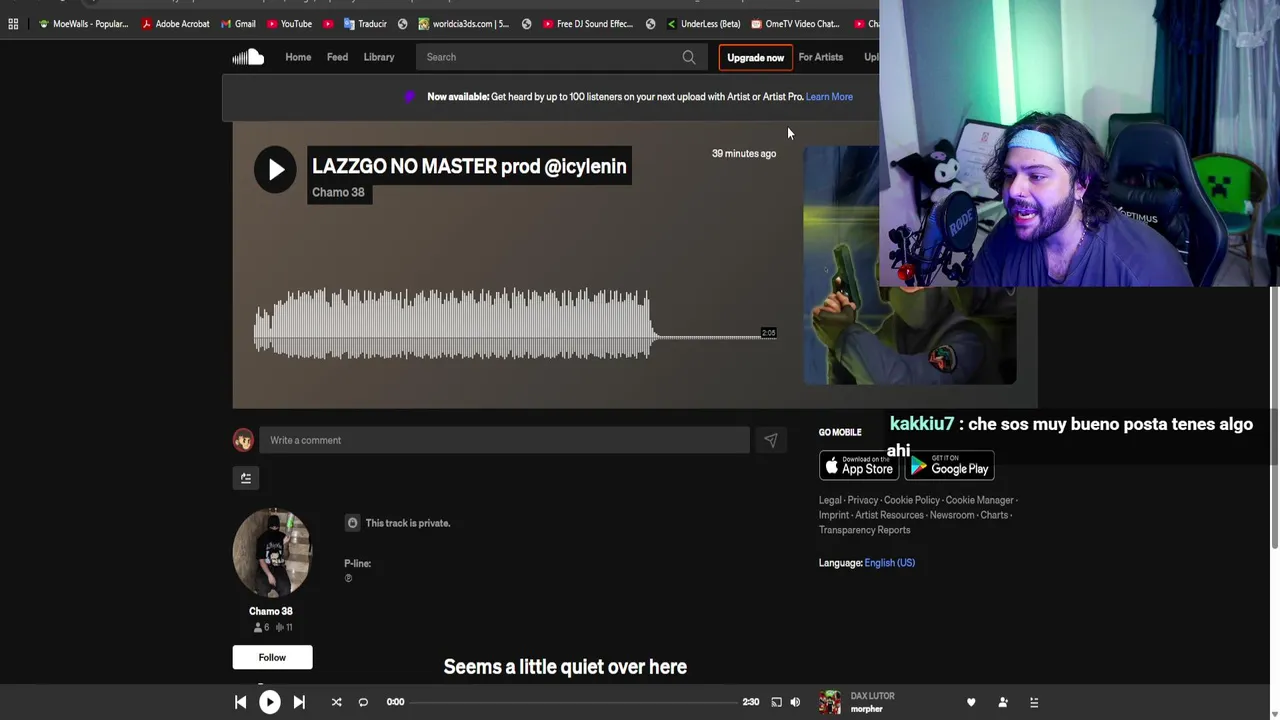Viewport: 1280px width, 720px height.
Task: Toggle repeat in the player bar
Action: click(363, 702)
